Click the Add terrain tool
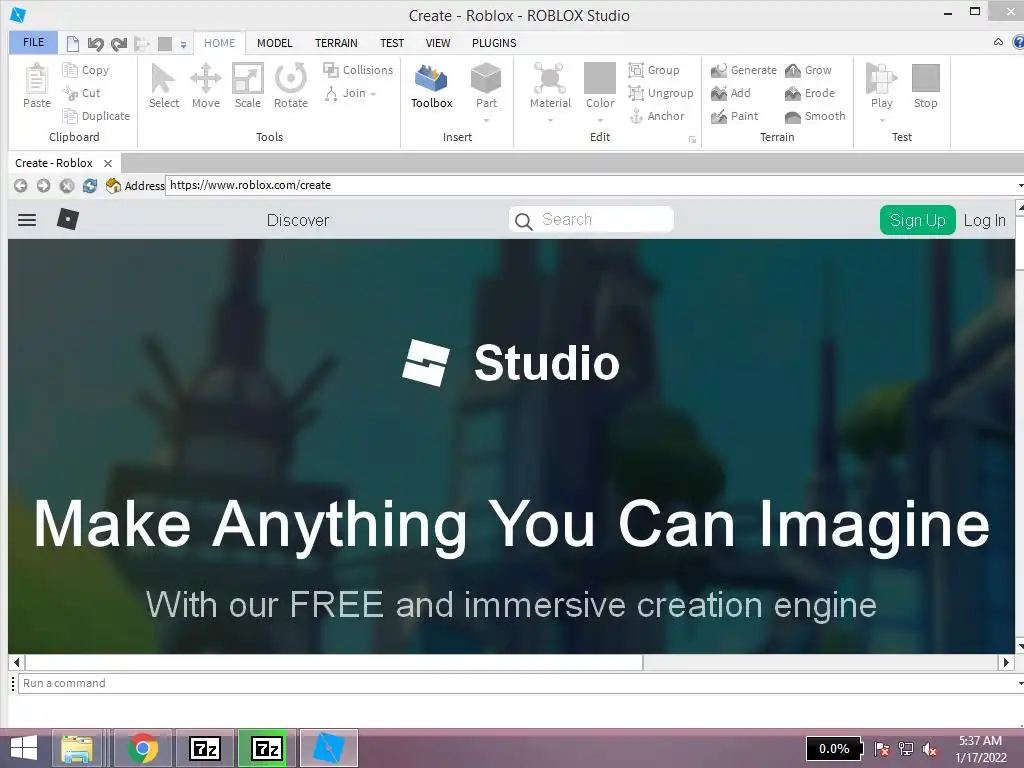1024x768 pixels. pos(731,93)
